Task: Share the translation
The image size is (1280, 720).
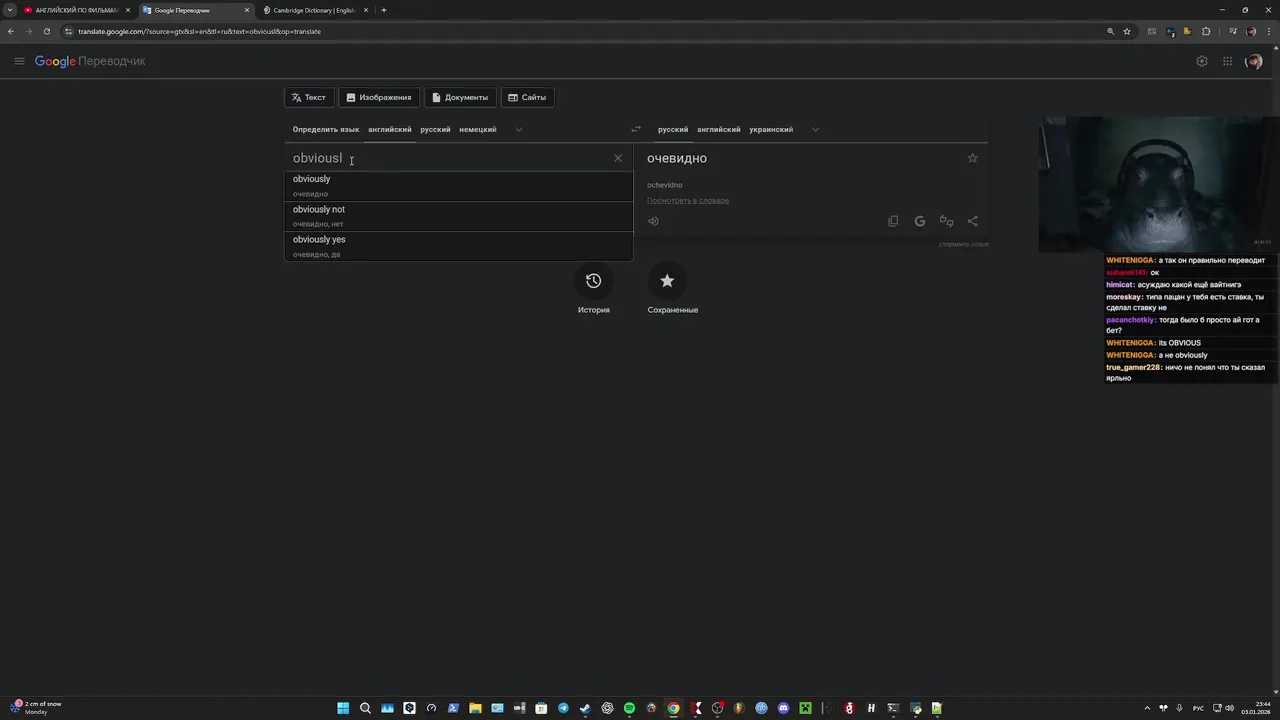Action: 972,221
